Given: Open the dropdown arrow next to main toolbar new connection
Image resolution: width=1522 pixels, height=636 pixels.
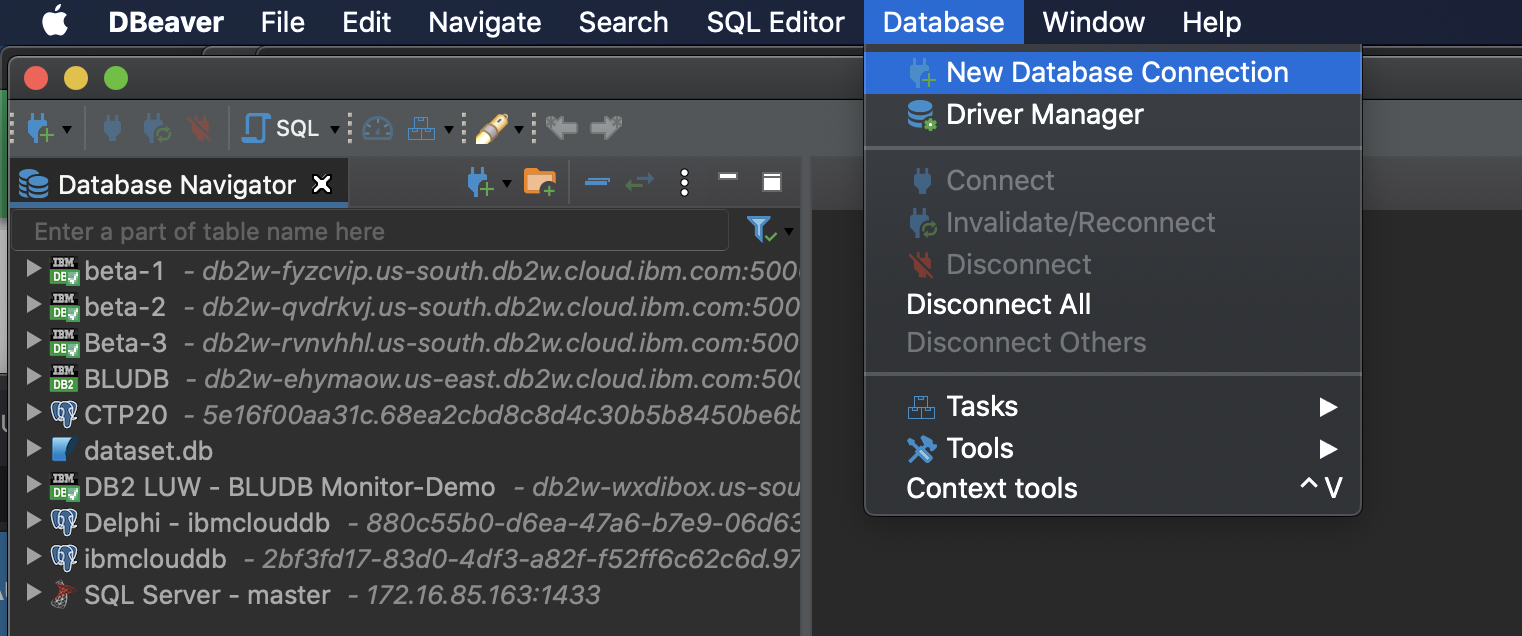Looking at the screenshot, I should [67, 129].
